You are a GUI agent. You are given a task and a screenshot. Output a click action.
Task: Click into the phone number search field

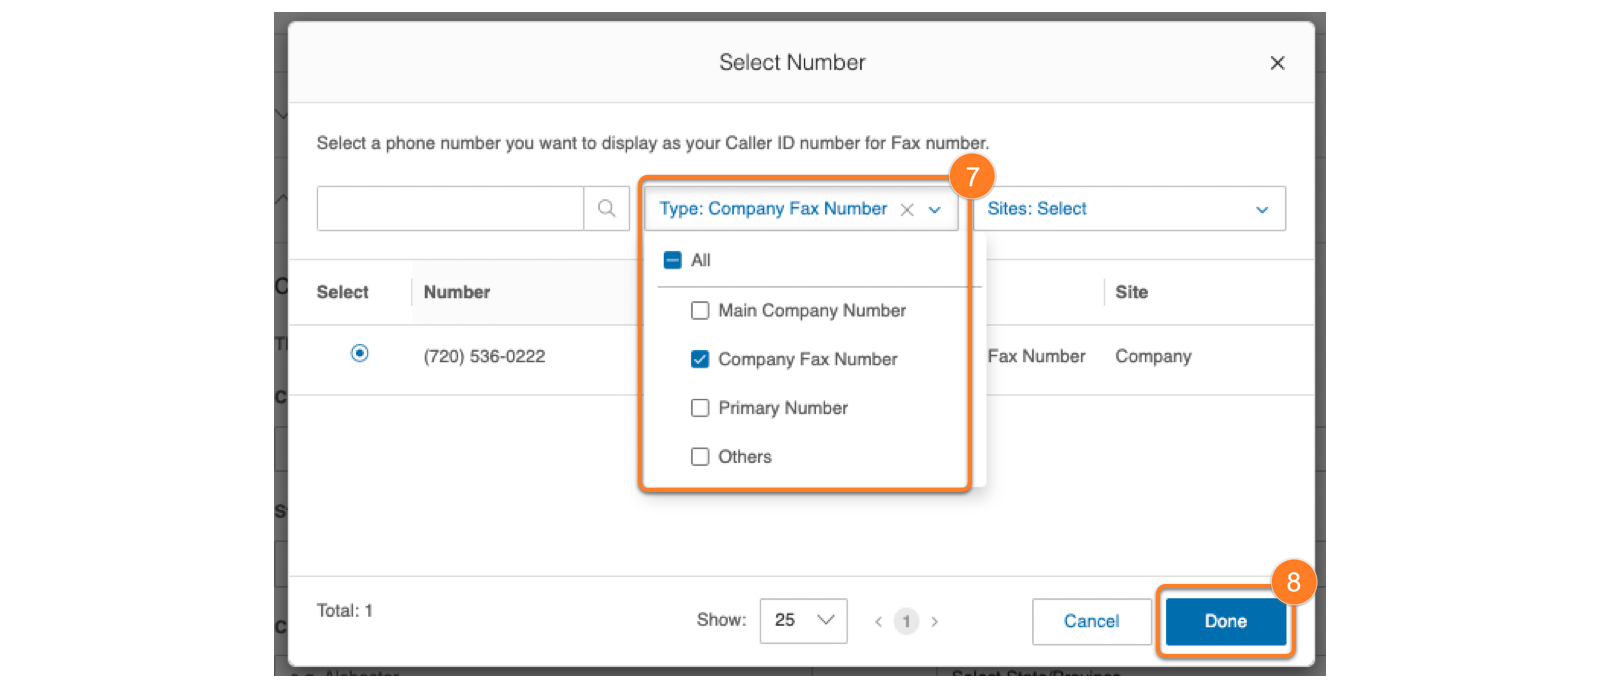(x=450, y=208)
